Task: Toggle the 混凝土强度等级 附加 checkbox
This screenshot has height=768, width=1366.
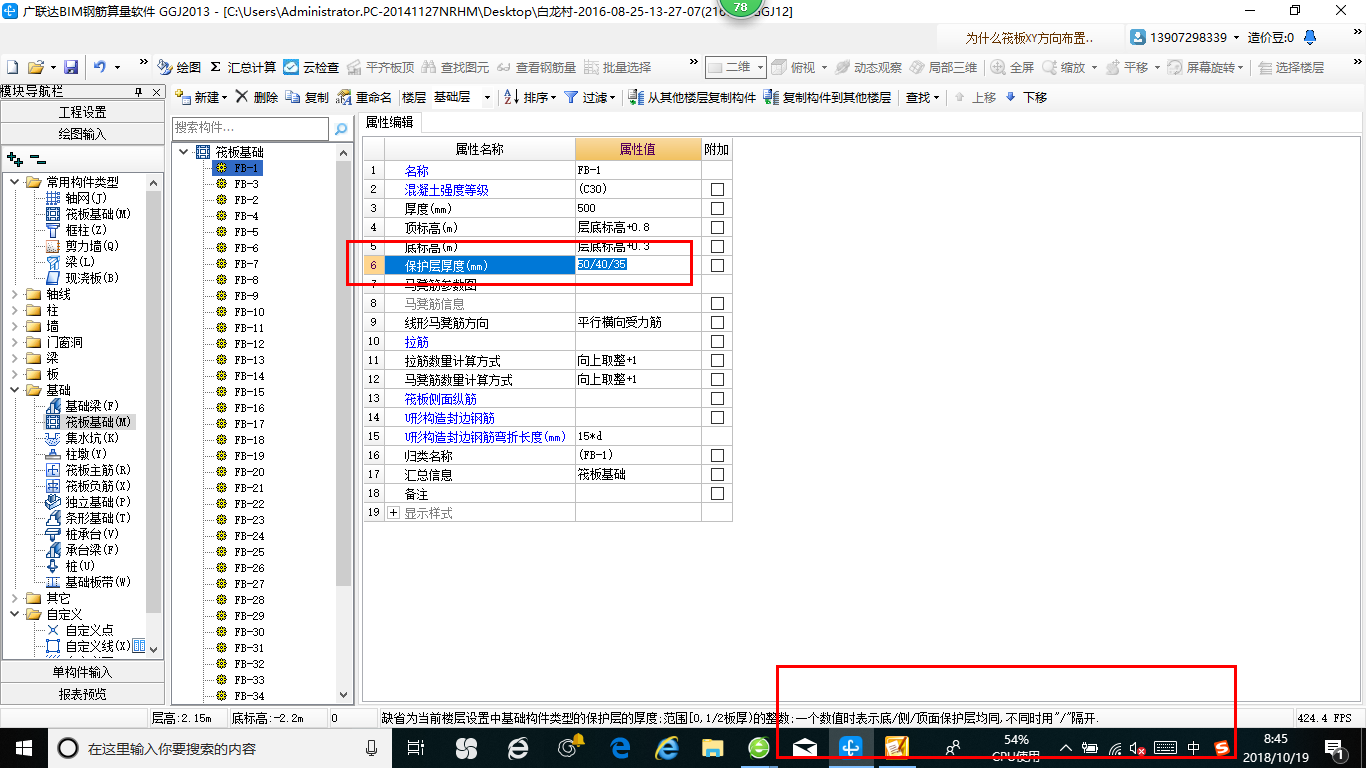Action: 717,190
